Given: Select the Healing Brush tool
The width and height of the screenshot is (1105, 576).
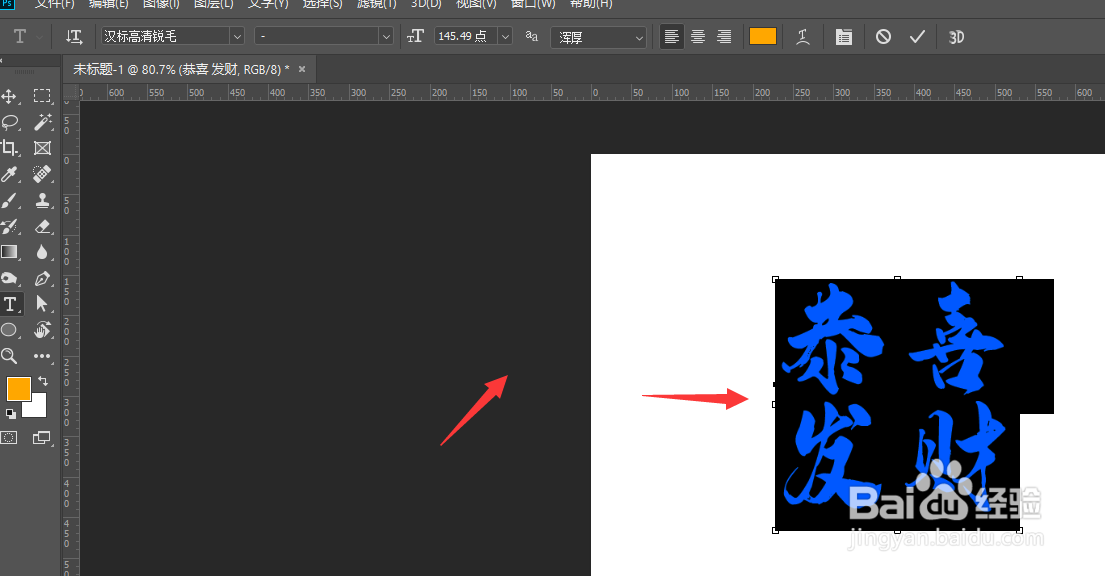Looking at the screenshot, I should point(42,173).
